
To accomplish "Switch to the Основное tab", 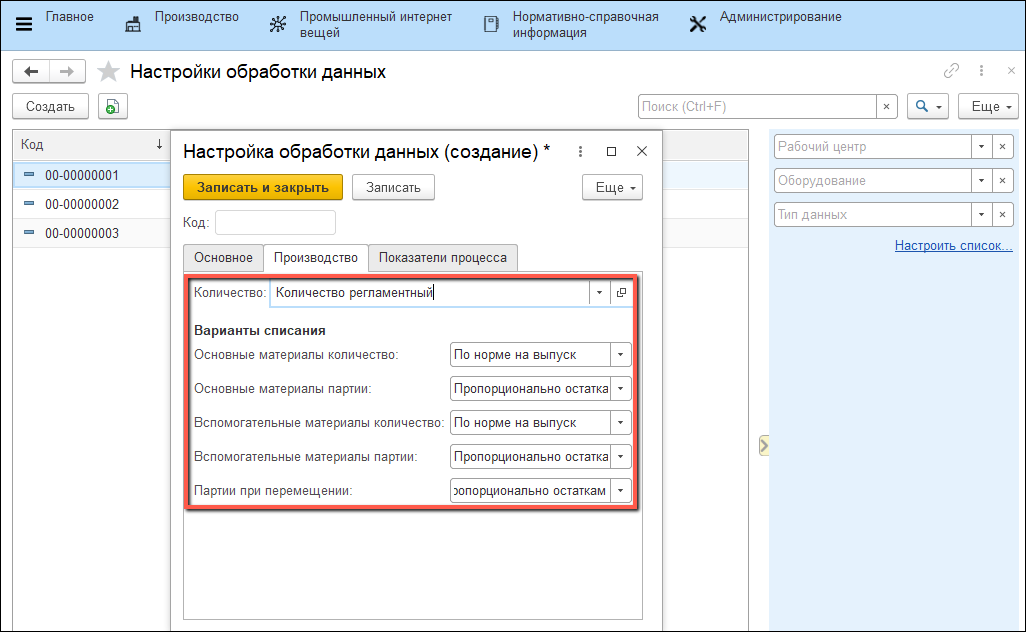I will (223, 258).
